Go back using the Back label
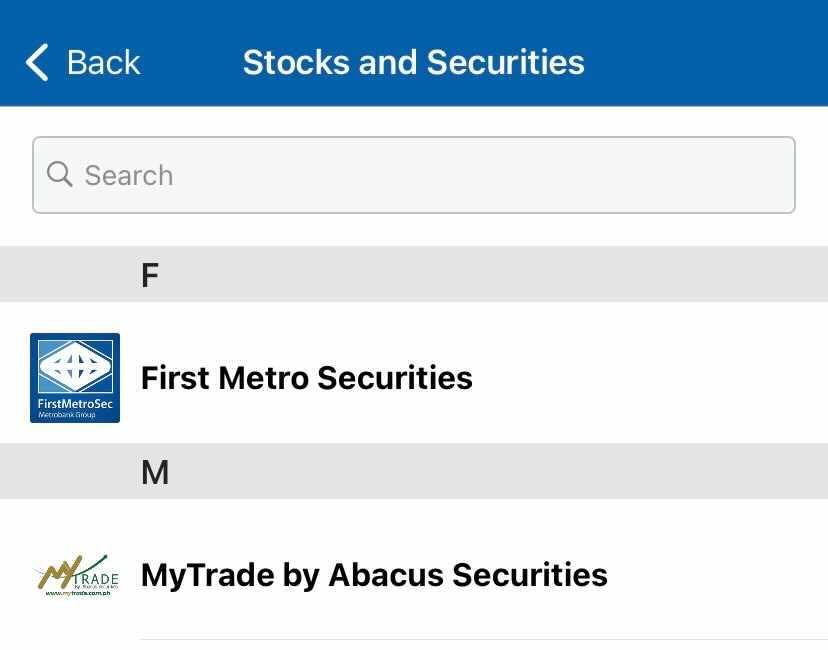The width and height of the screenshot is (828, 650). point(104,62)
